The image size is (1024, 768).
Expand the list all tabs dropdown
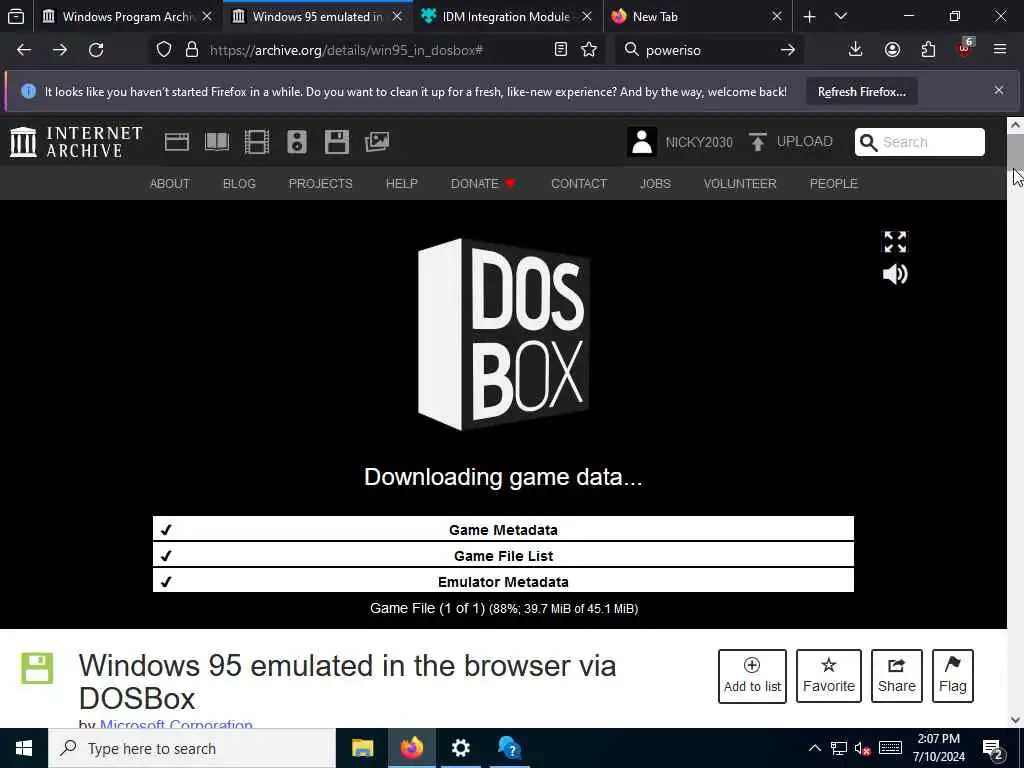[841, 17]
